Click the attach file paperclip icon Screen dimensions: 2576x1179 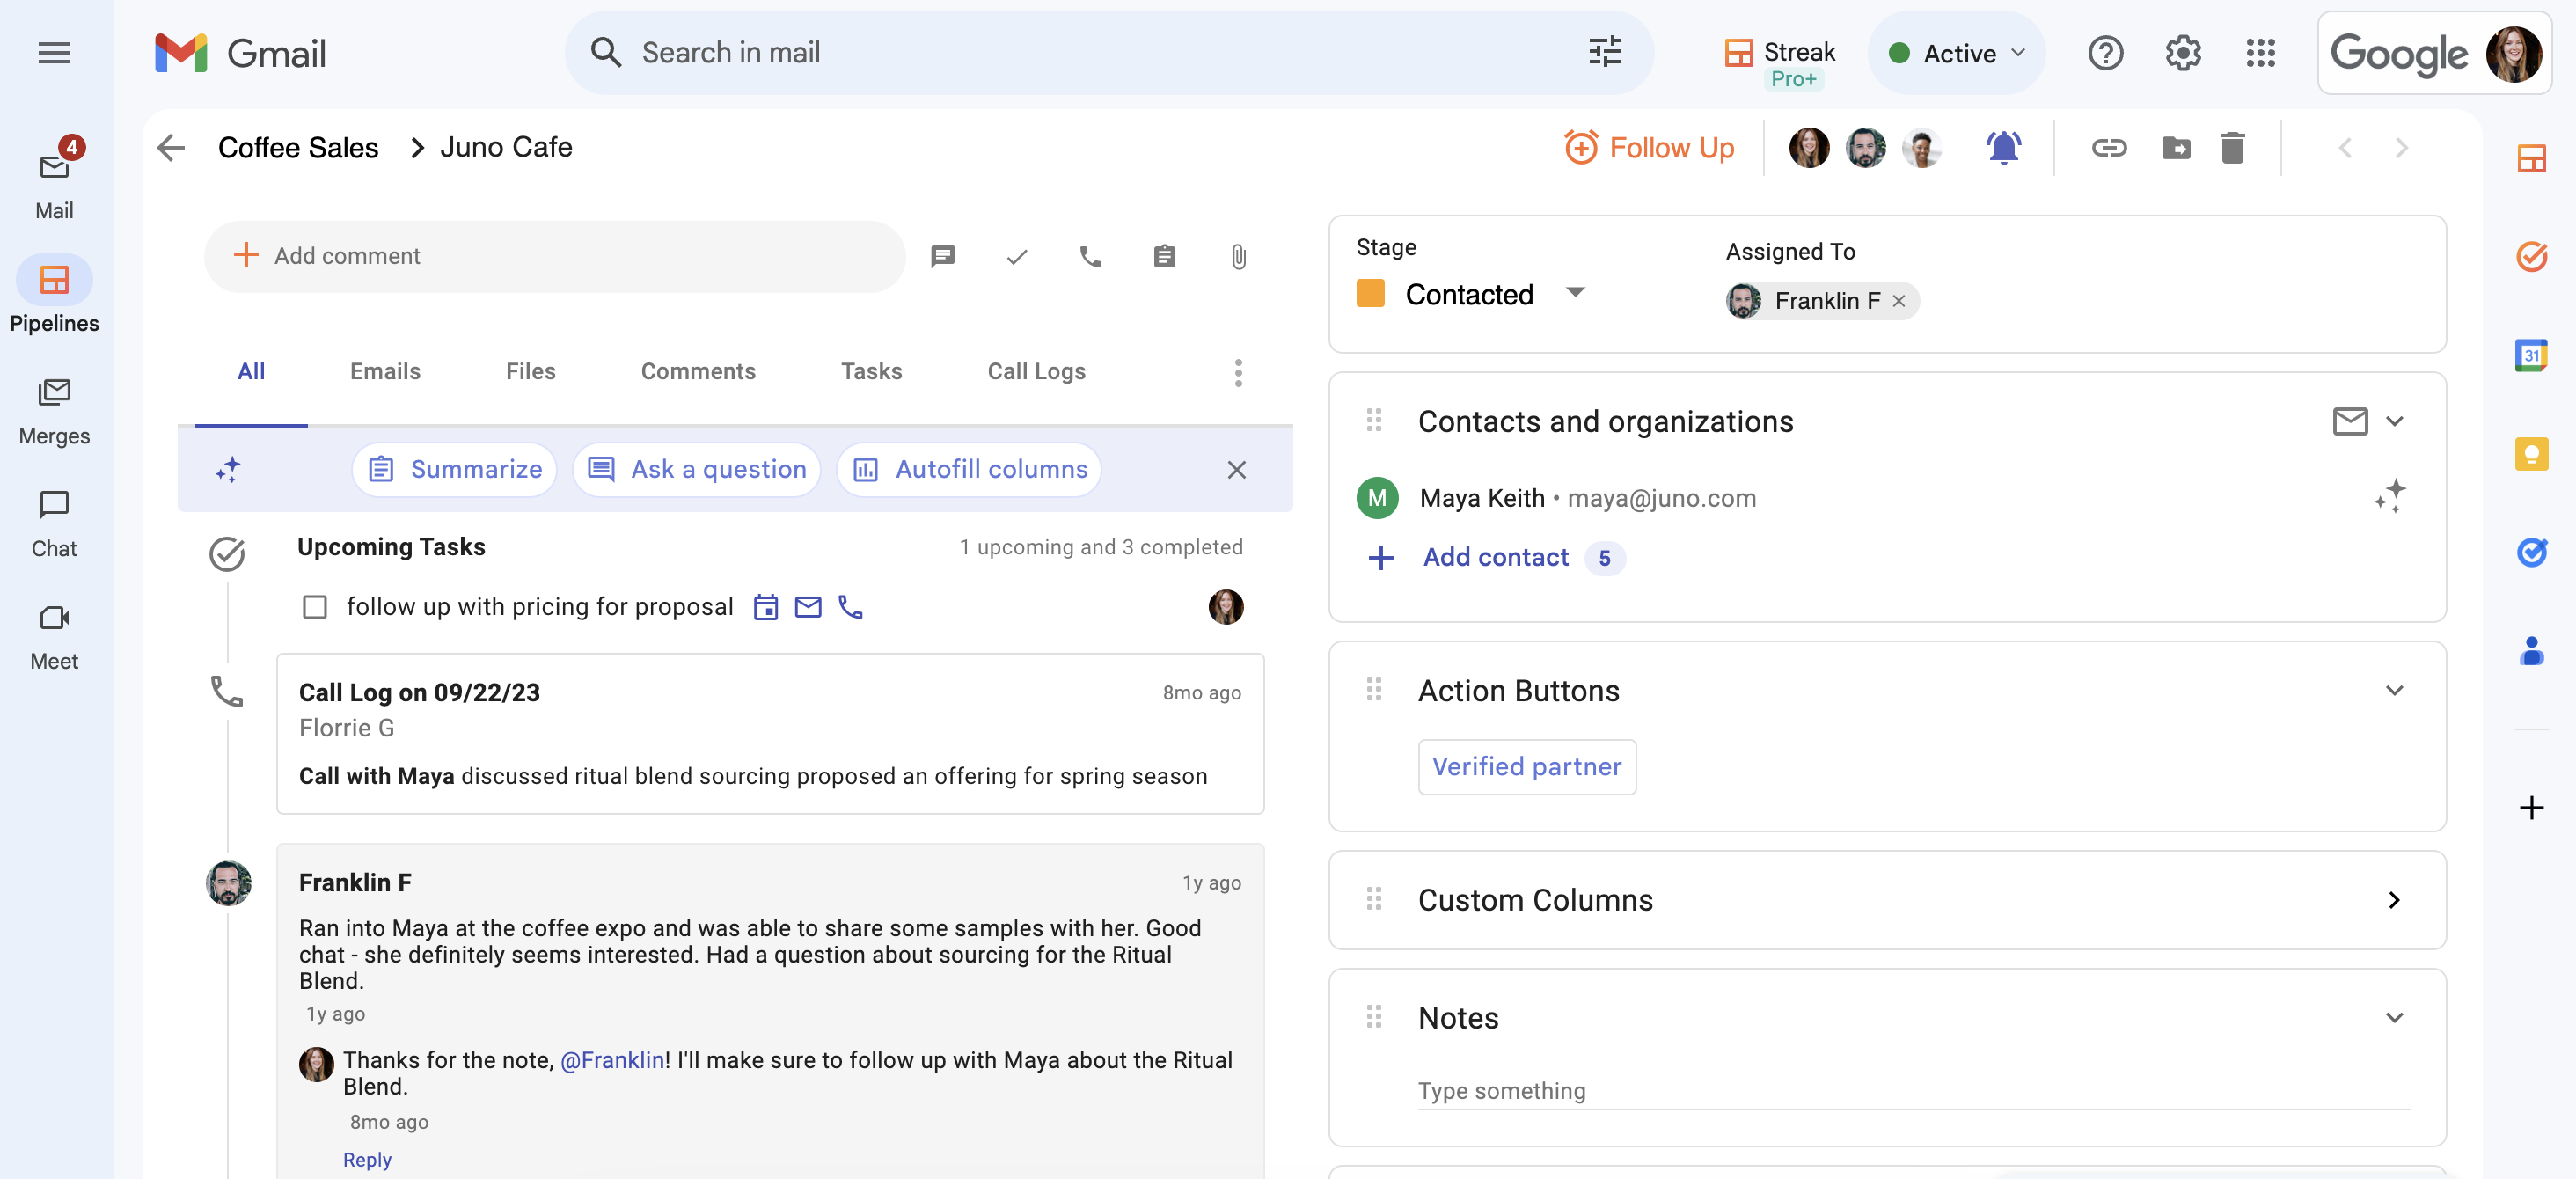click(1238, 257)
